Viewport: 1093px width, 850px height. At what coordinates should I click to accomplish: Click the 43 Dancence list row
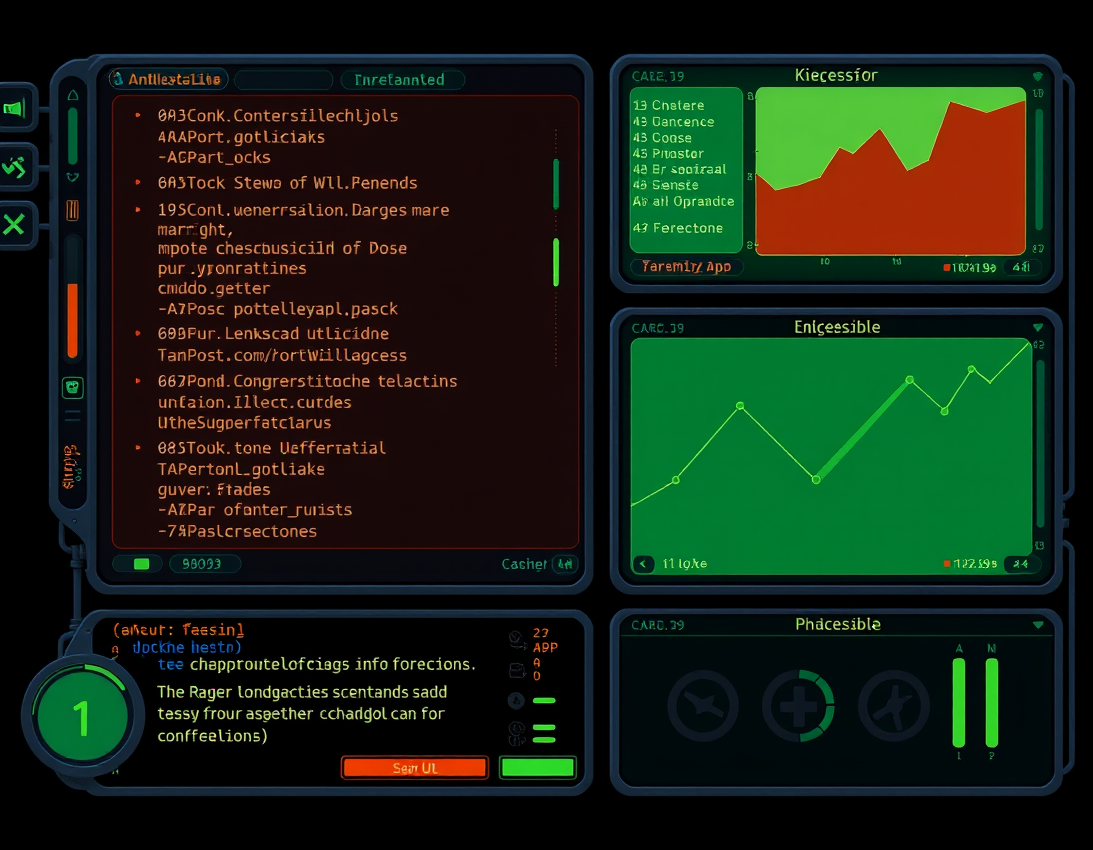coord(673,121)
